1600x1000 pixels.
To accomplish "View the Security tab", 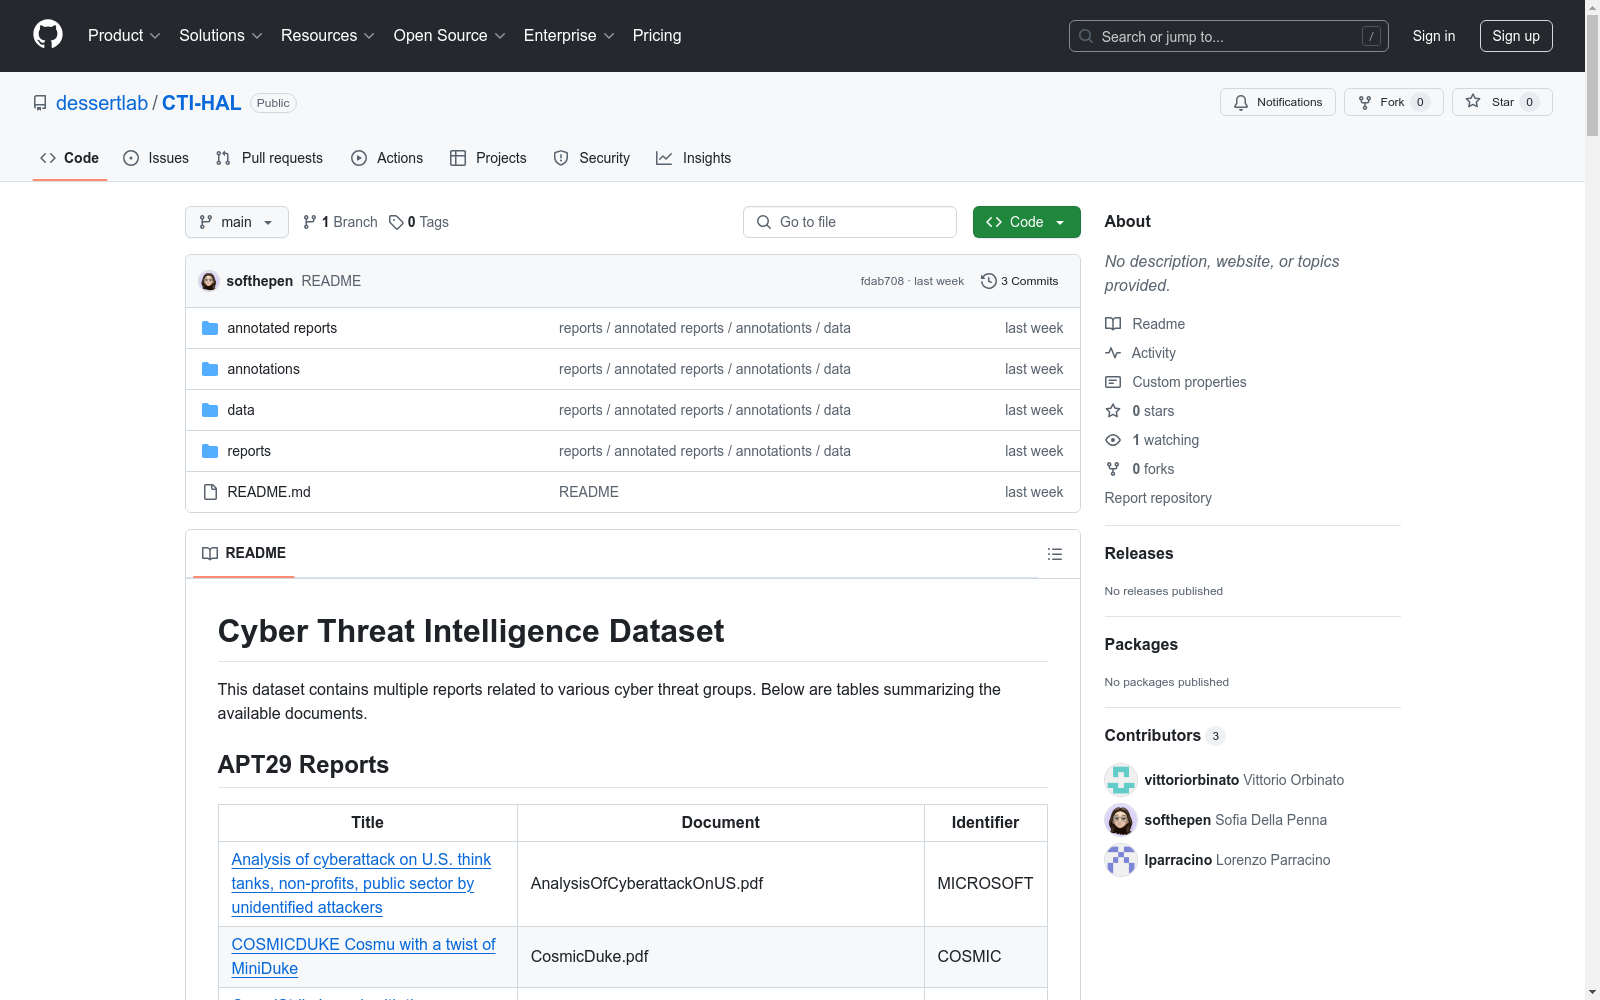I will click(x=592, y=158).
